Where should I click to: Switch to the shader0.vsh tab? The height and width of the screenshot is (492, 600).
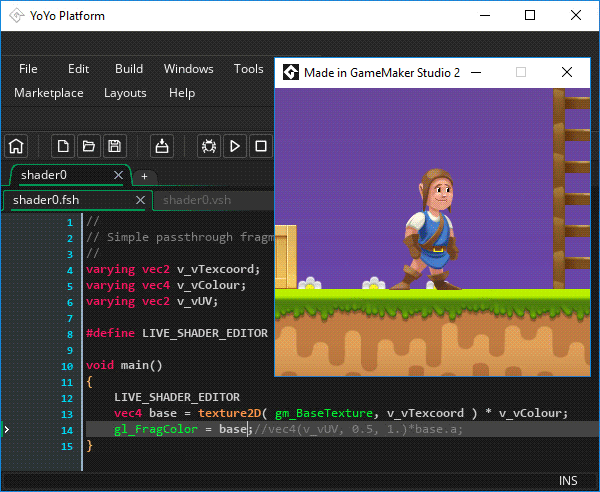click(x=197, y=200)
